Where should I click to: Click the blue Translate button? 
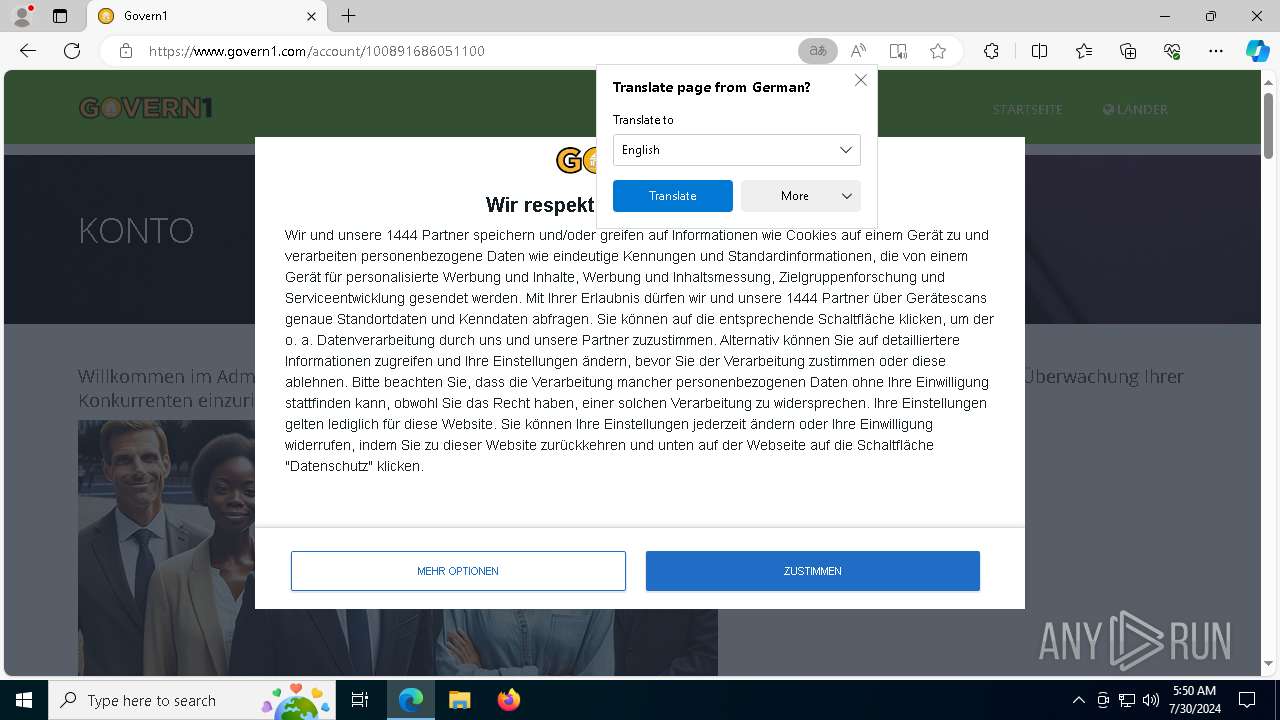tap(672, 196)
